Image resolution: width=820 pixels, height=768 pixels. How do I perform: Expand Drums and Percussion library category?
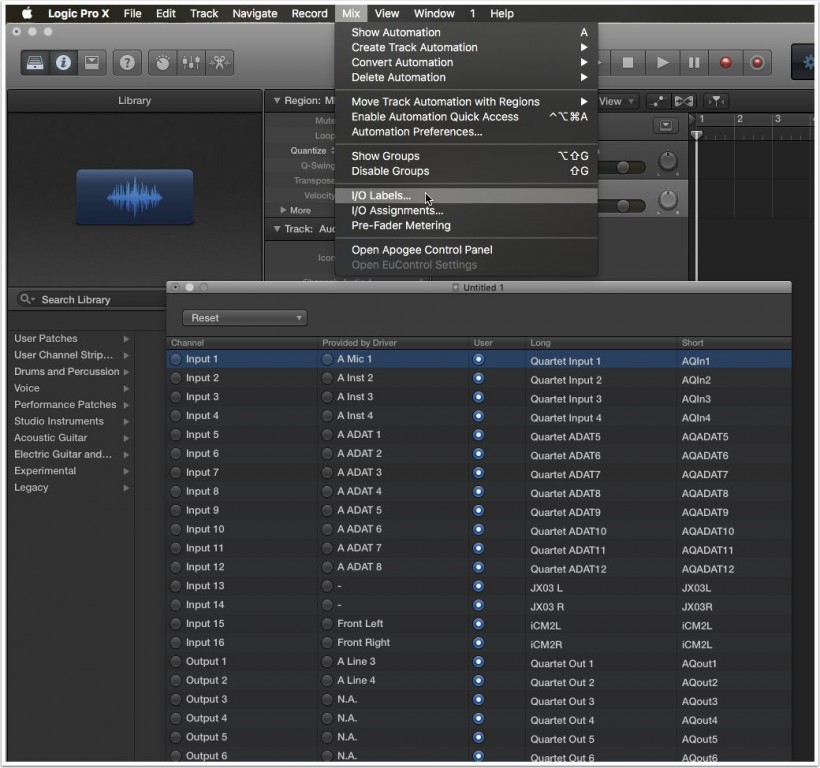(x=126, y=372)
